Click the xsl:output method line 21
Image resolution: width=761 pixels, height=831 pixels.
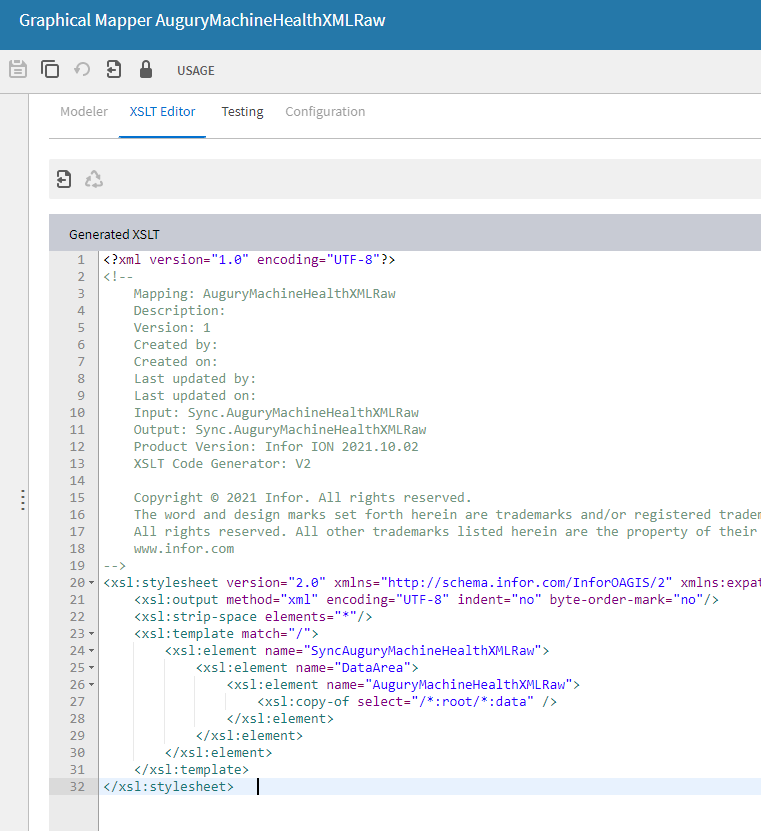pos(426,599)
